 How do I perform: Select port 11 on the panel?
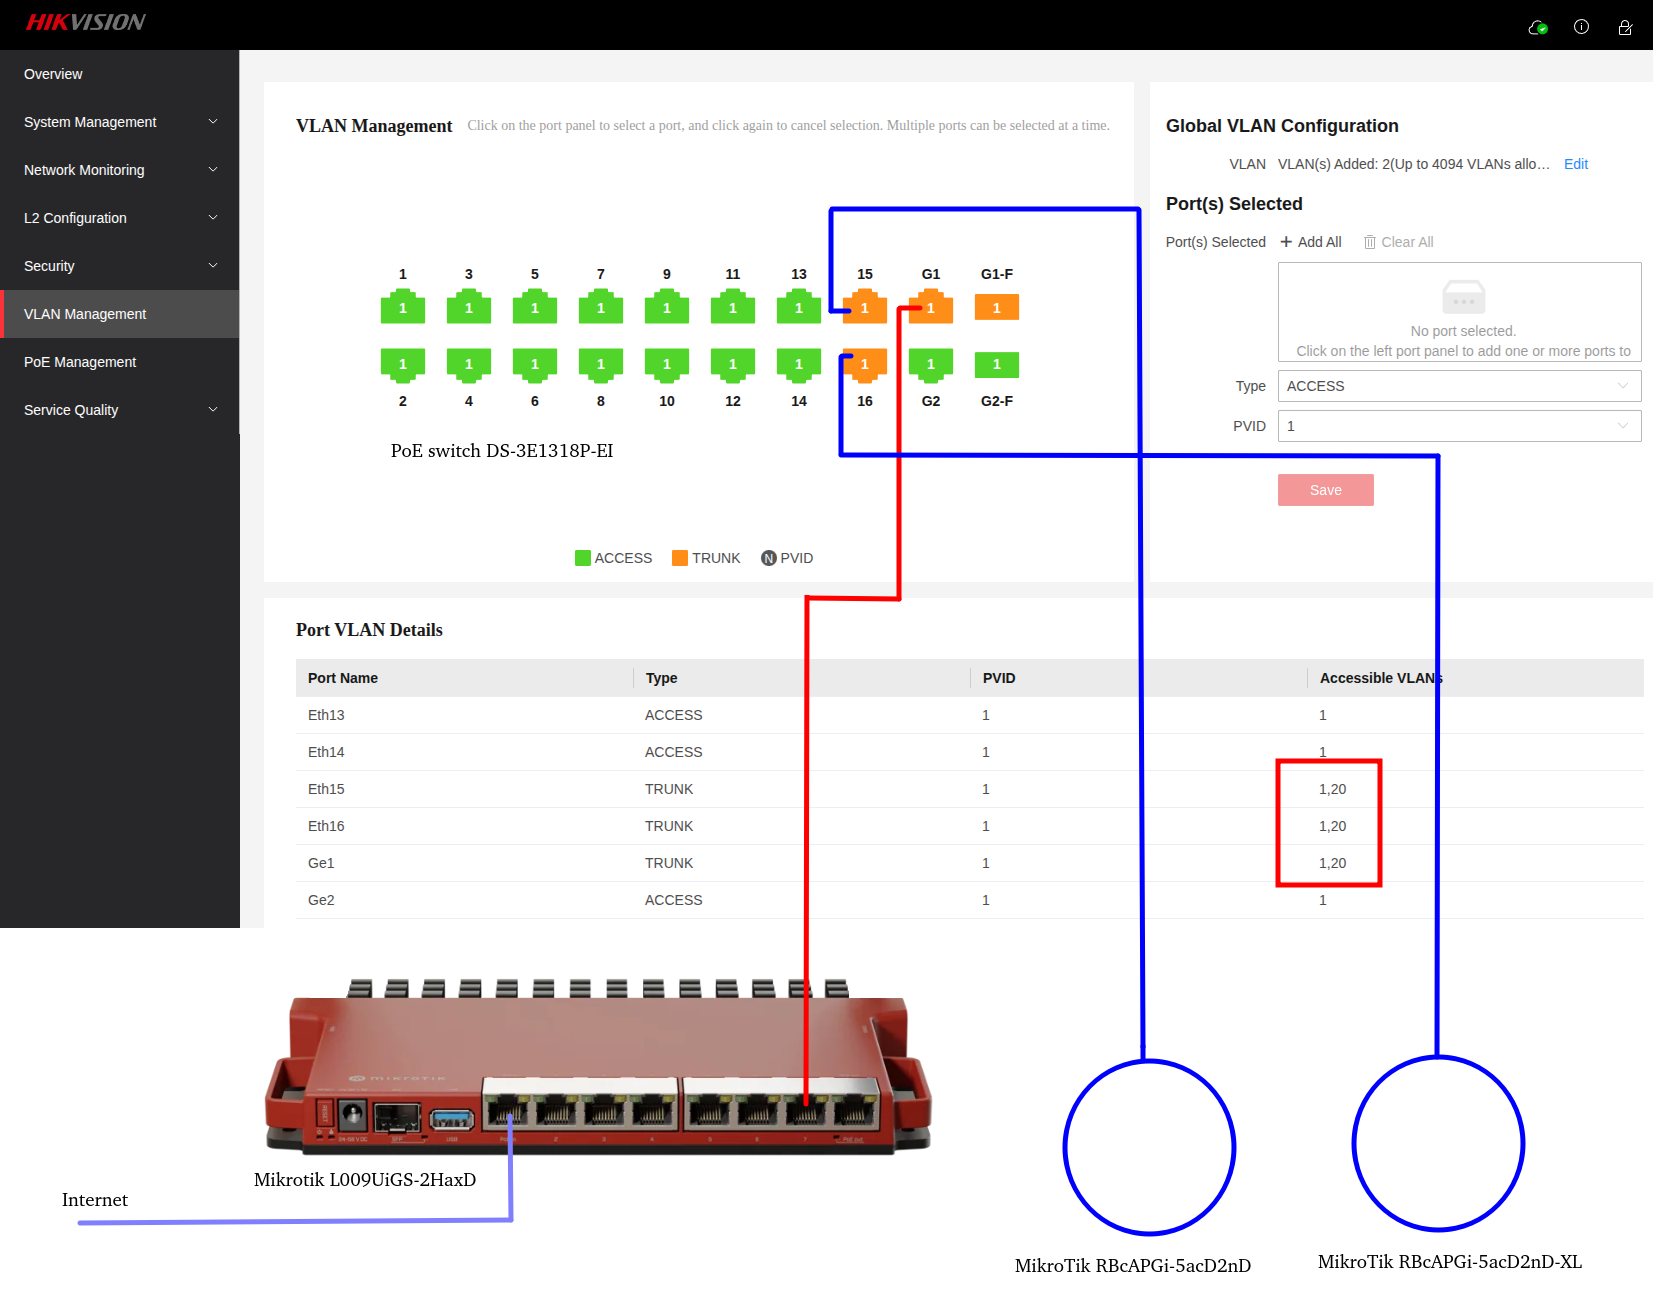[x=733, y=307]
